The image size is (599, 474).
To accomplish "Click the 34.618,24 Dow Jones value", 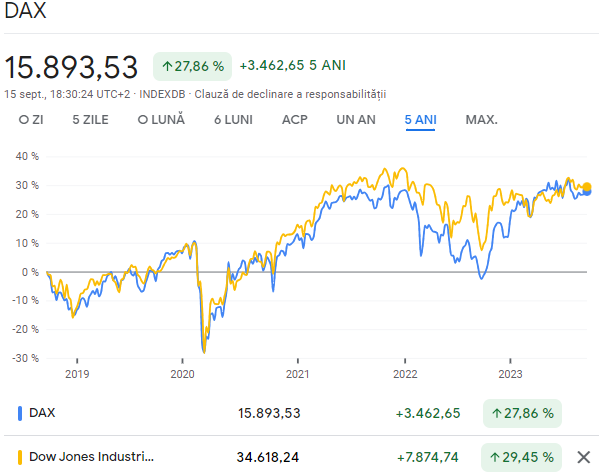I will point(268,457).
